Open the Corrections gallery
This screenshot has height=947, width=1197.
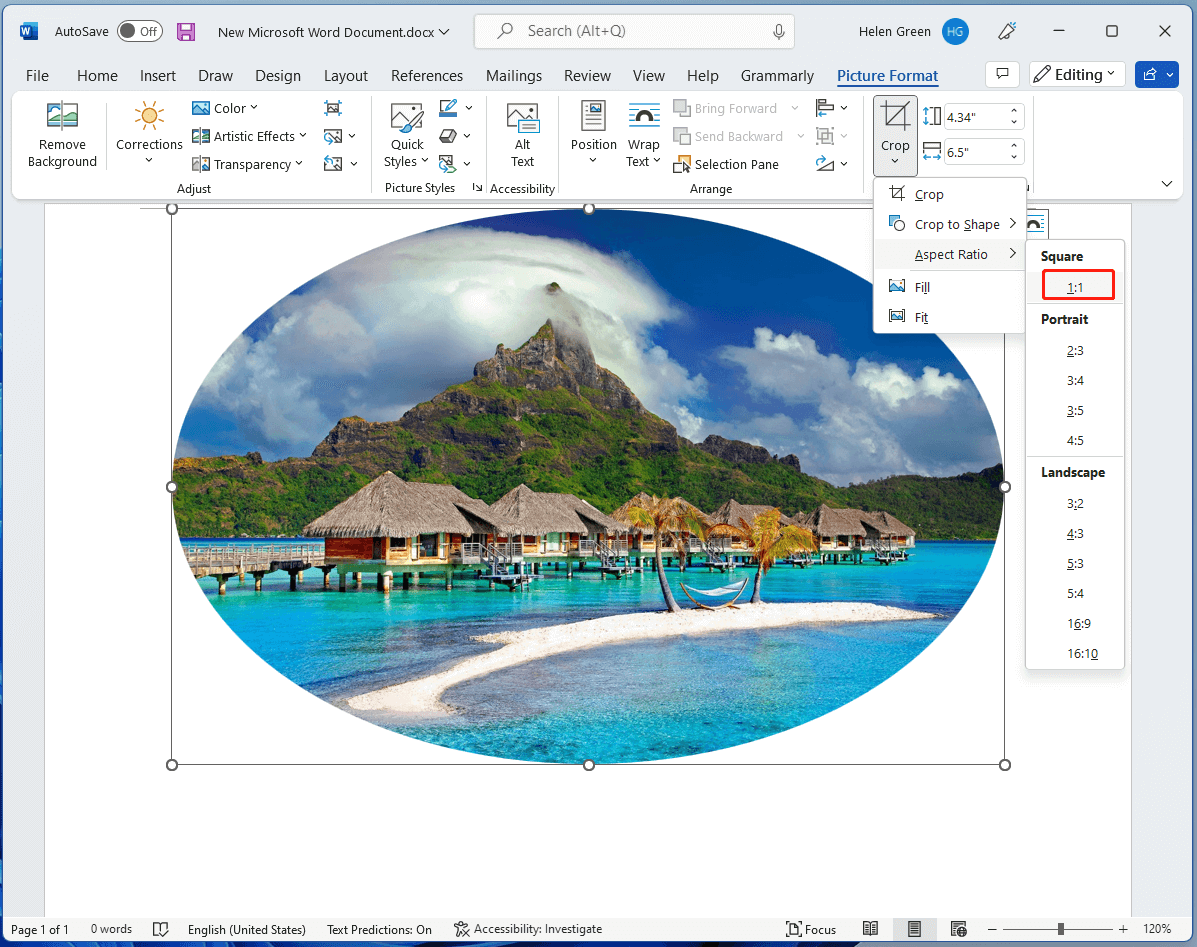[148, 135]
